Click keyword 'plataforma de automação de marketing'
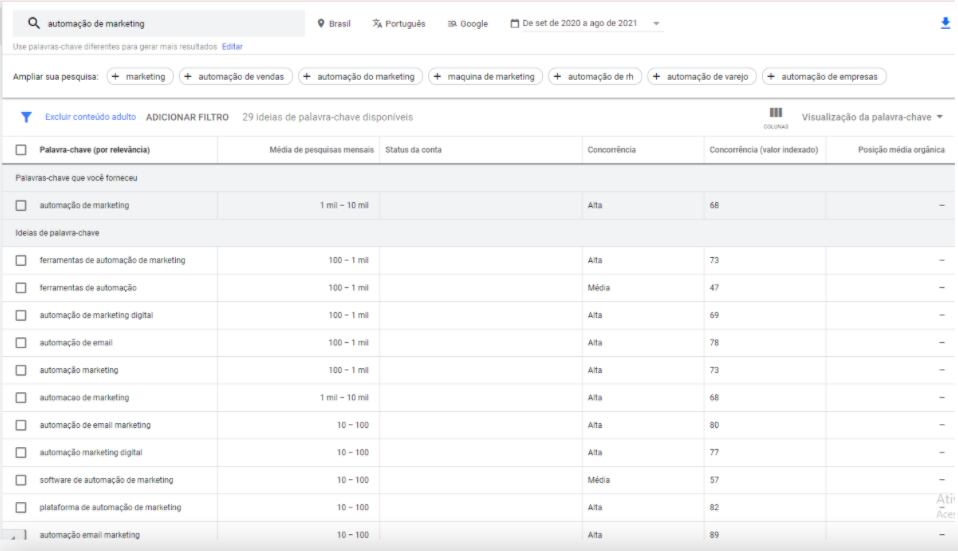This screenshot has height=551, width=958. (x=111, y=507)
